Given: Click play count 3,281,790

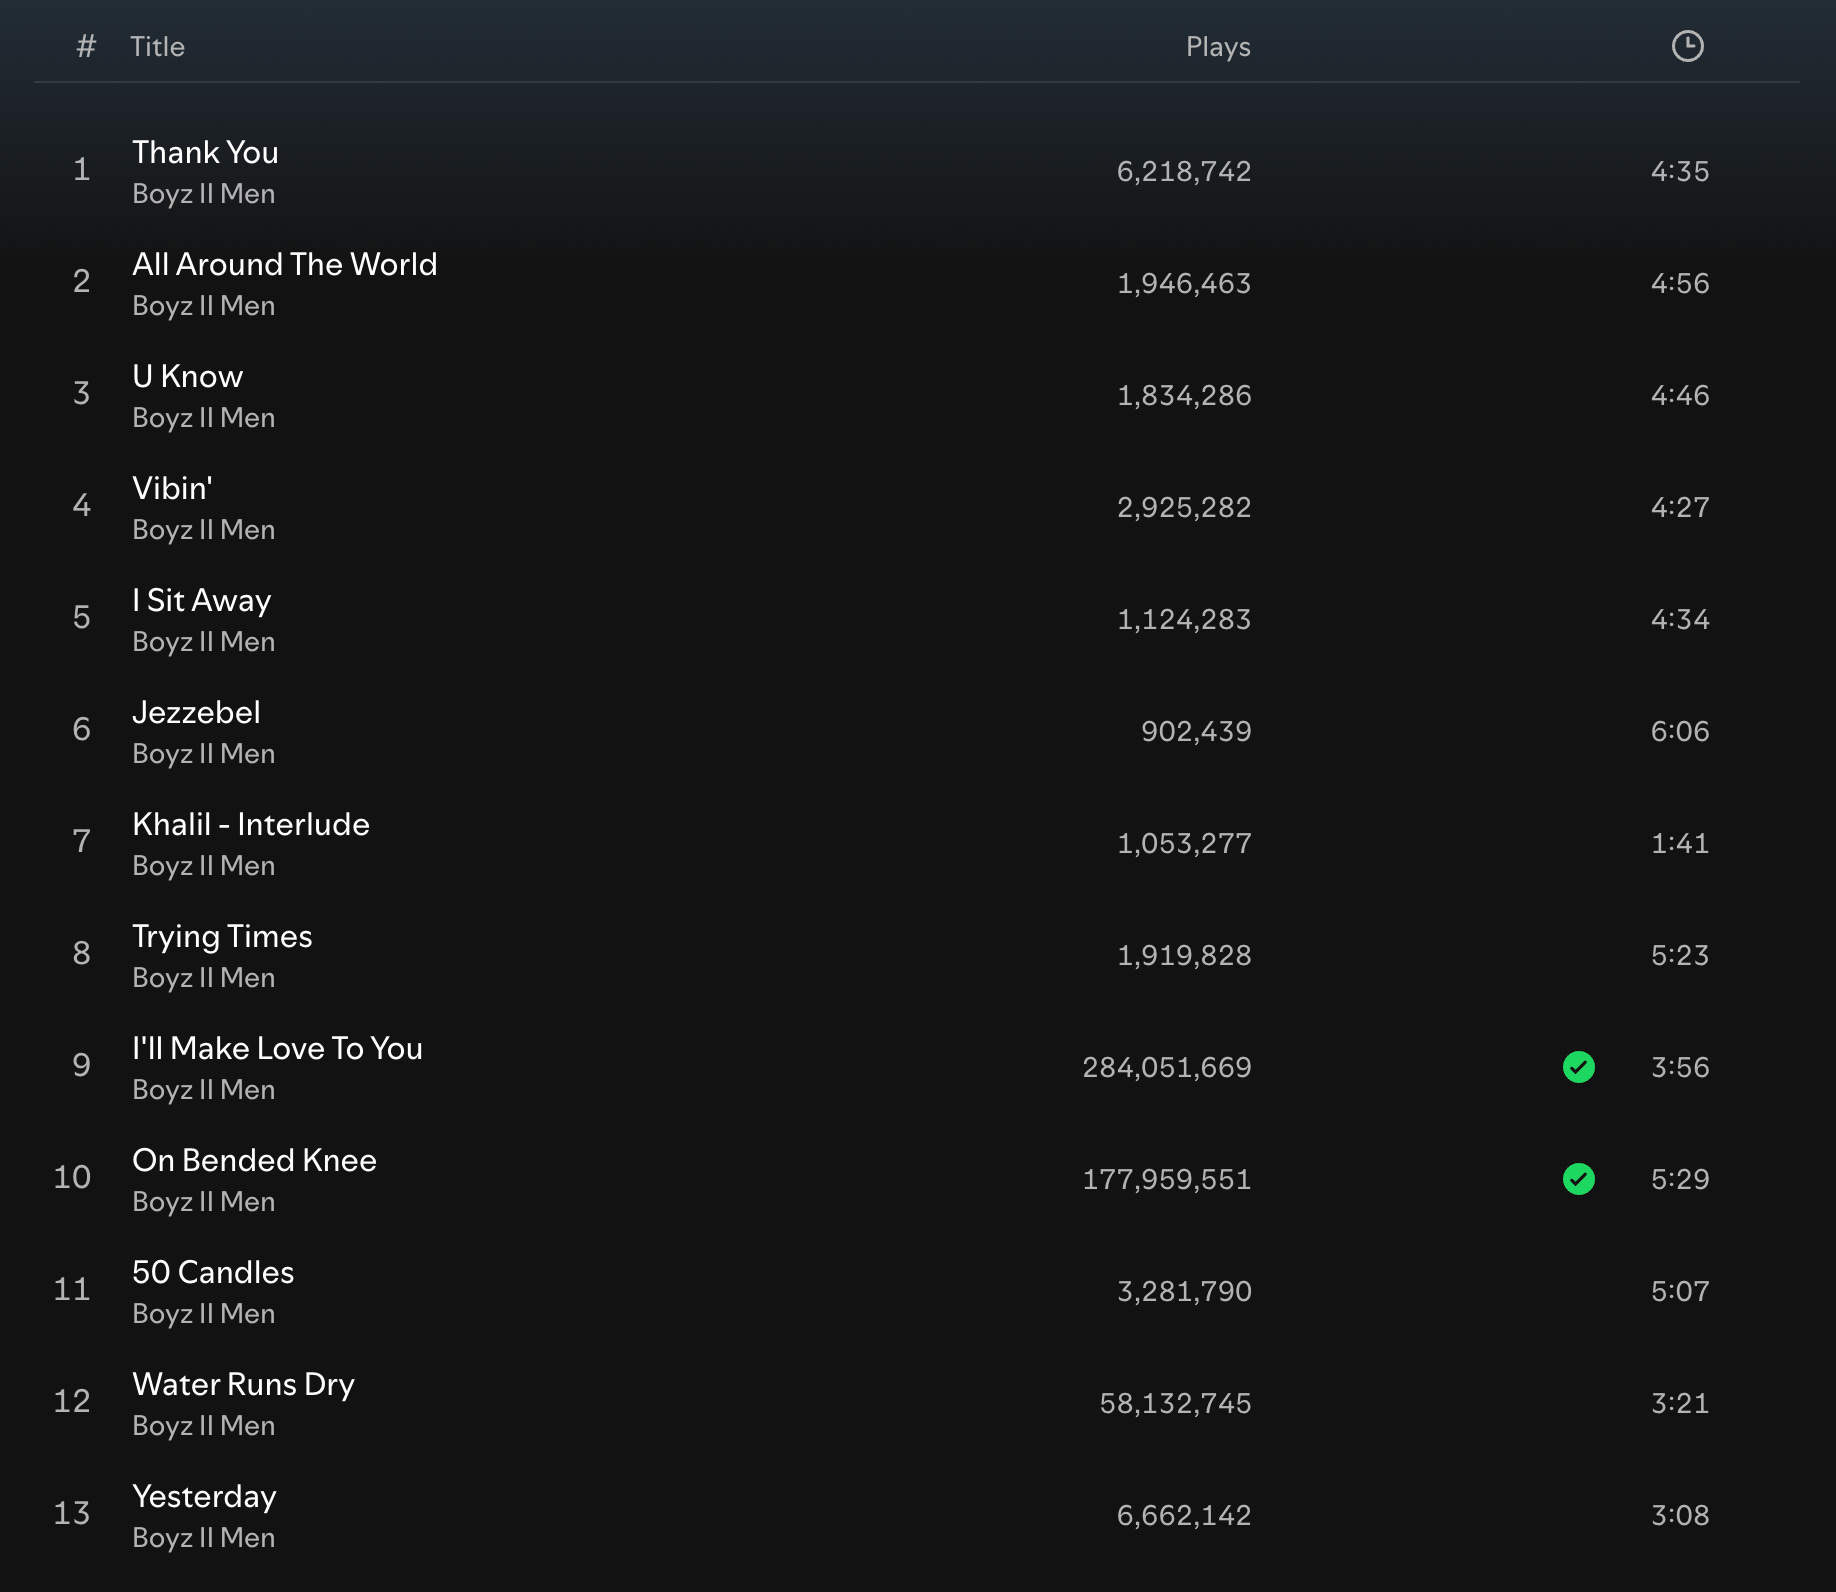Looking at the screenshot, I should pos(1184,1291).
